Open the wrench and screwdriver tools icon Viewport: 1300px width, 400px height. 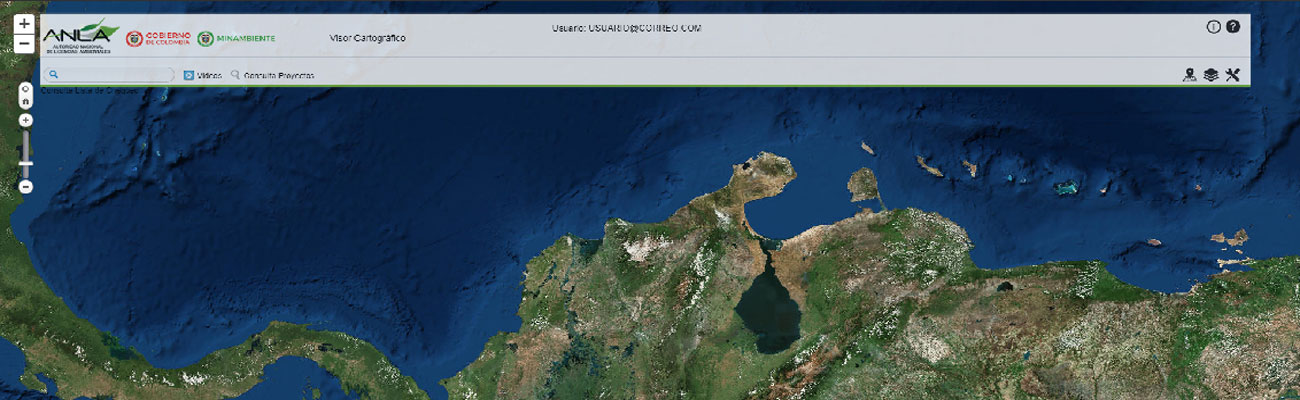point(1232,74)
